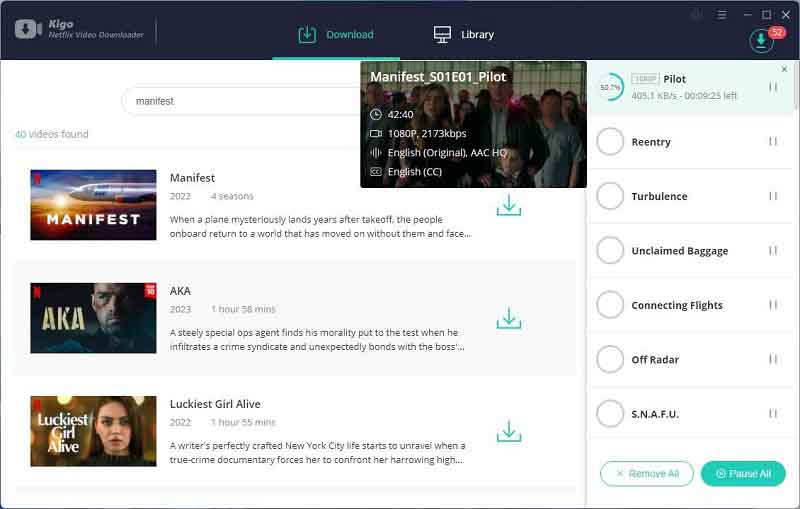Open the AKA poster thumbnail
The height and width of the screenshot is (509, 800).
coord(93,318)
